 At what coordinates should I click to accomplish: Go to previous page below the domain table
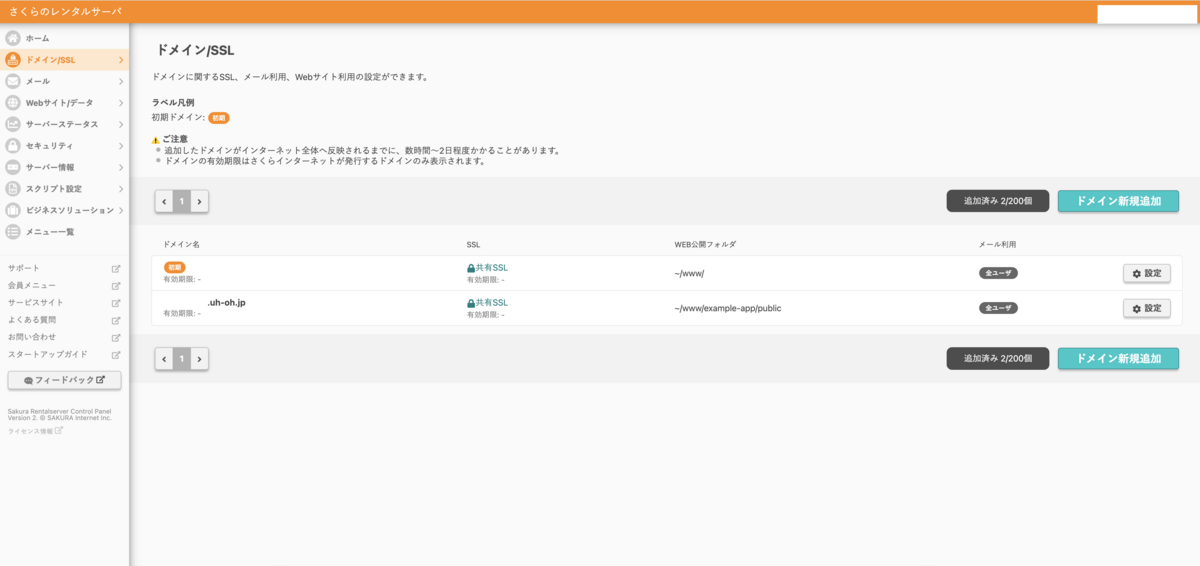[x=164, y=358]
